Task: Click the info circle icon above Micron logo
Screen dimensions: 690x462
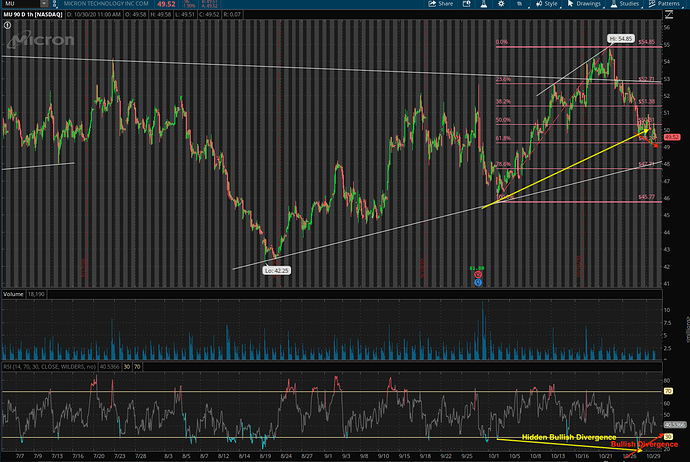Action: coord(7,26)
